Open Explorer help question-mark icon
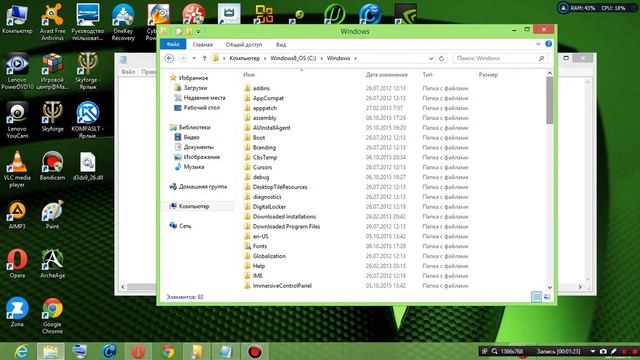Viewport: 640px width, 360px height. [x=549, y=44]
